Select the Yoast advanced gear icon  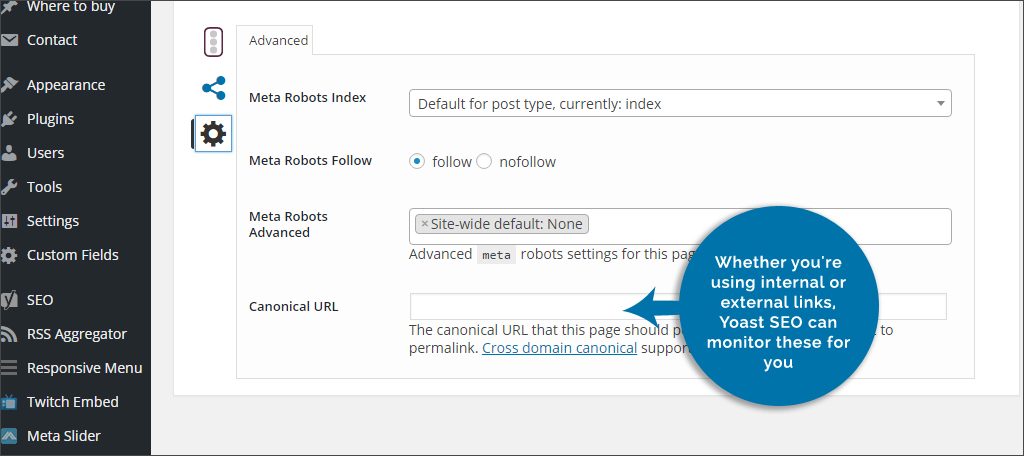pyautogui.click(x=213, y=133)
